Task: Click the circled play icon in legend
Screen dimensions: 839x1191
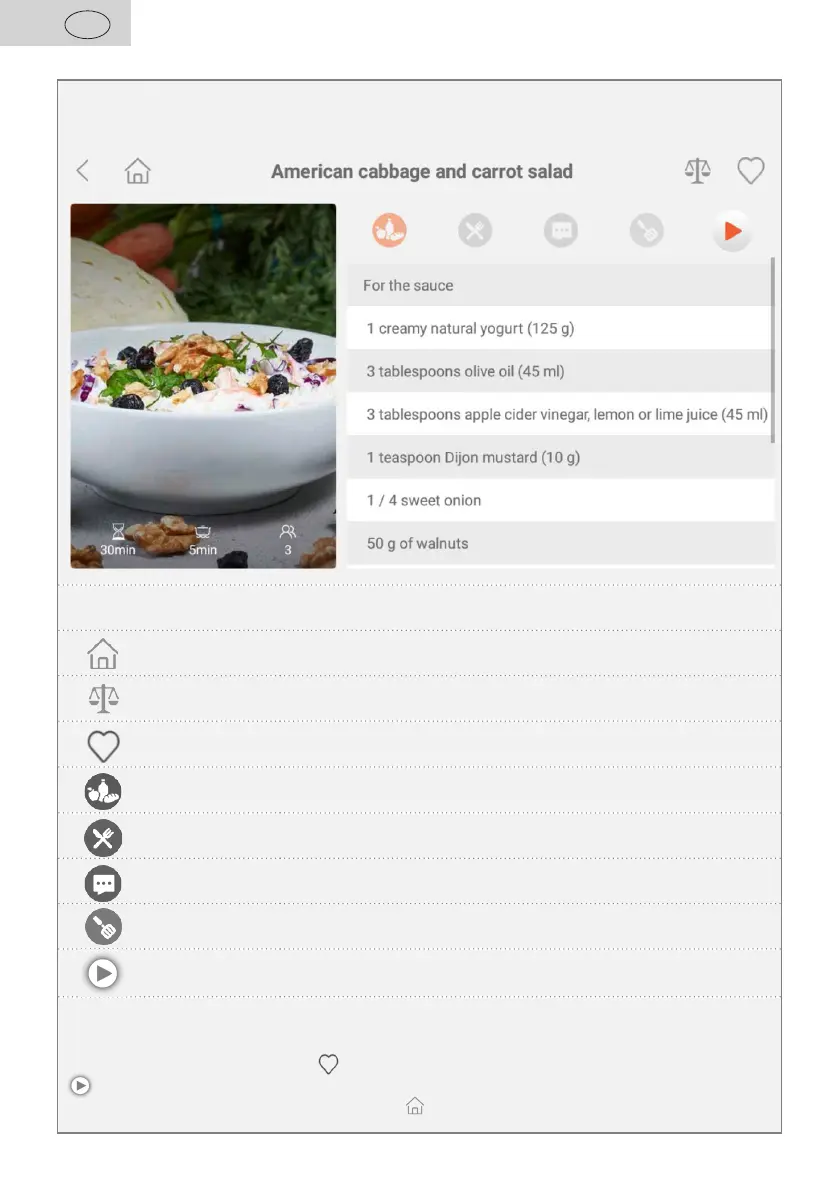Action: 103,973
